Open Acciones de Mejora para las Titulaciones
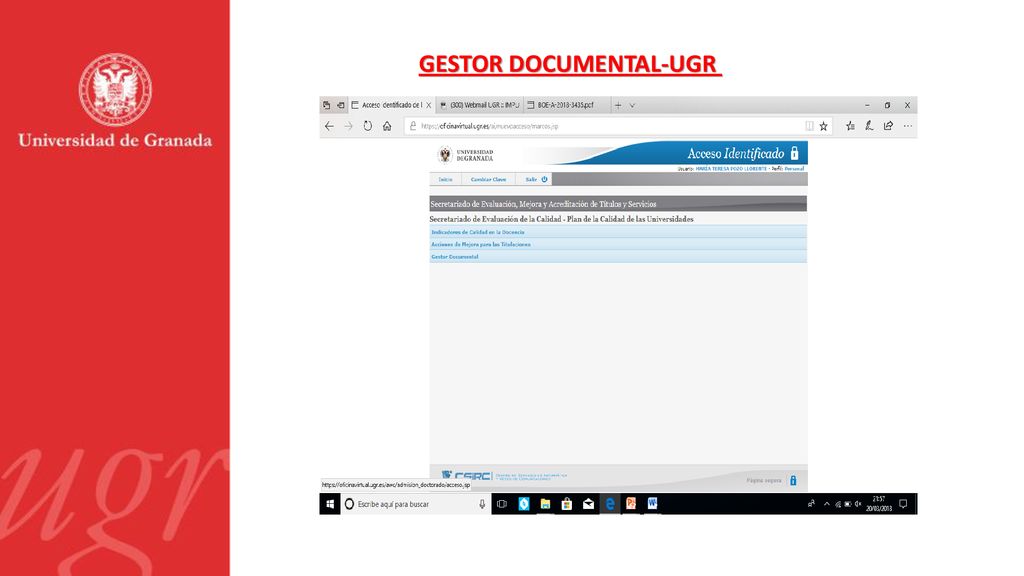 (481, 244)
